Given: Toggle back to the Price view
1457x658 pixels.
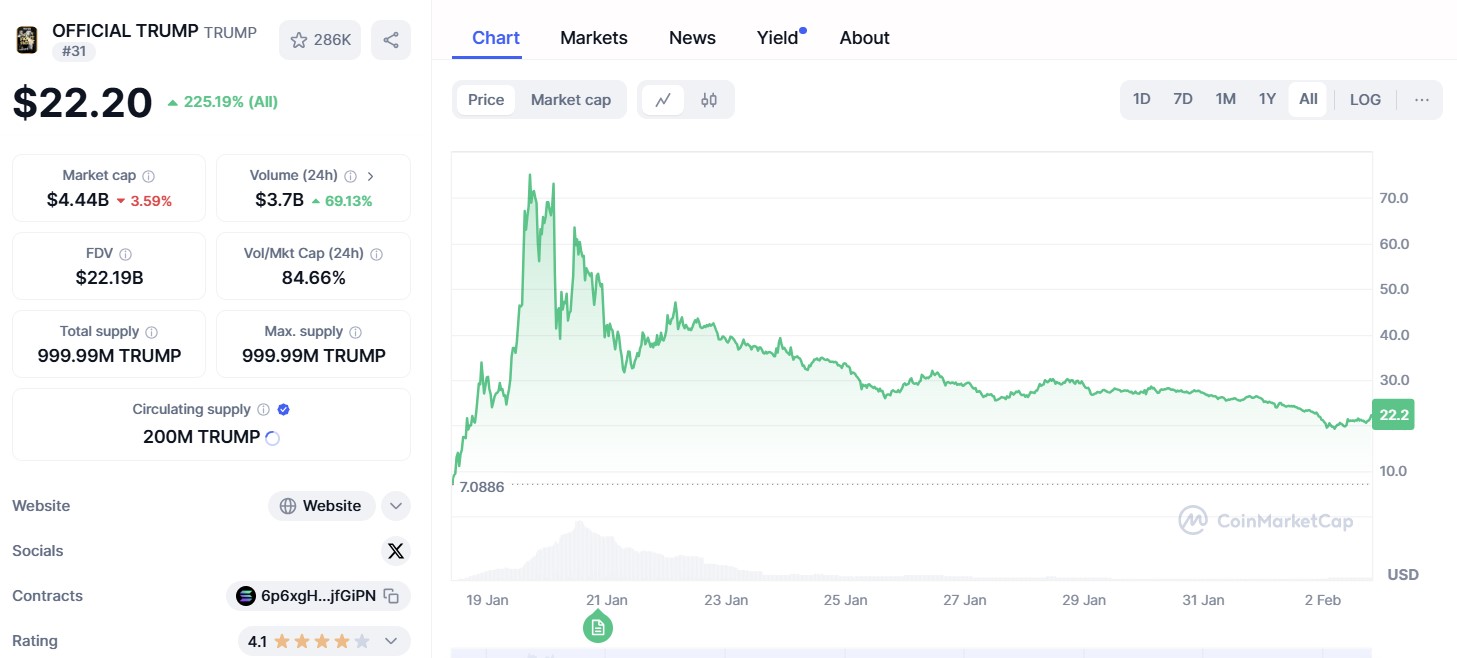Looking at the screenshot, I should [486, 99].
